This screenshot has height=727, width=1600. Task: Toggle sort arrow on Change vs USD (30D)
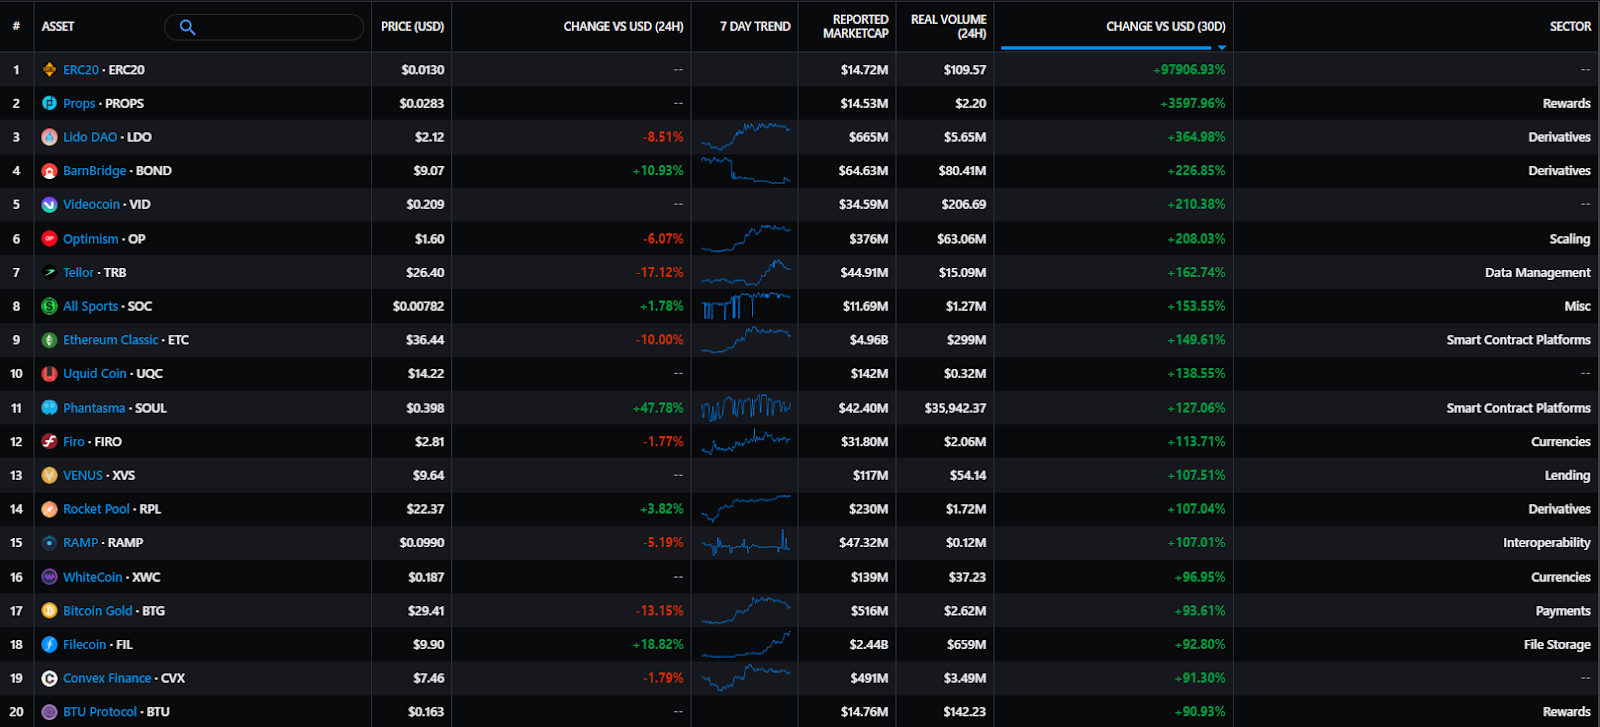[x=1222, y=47]
